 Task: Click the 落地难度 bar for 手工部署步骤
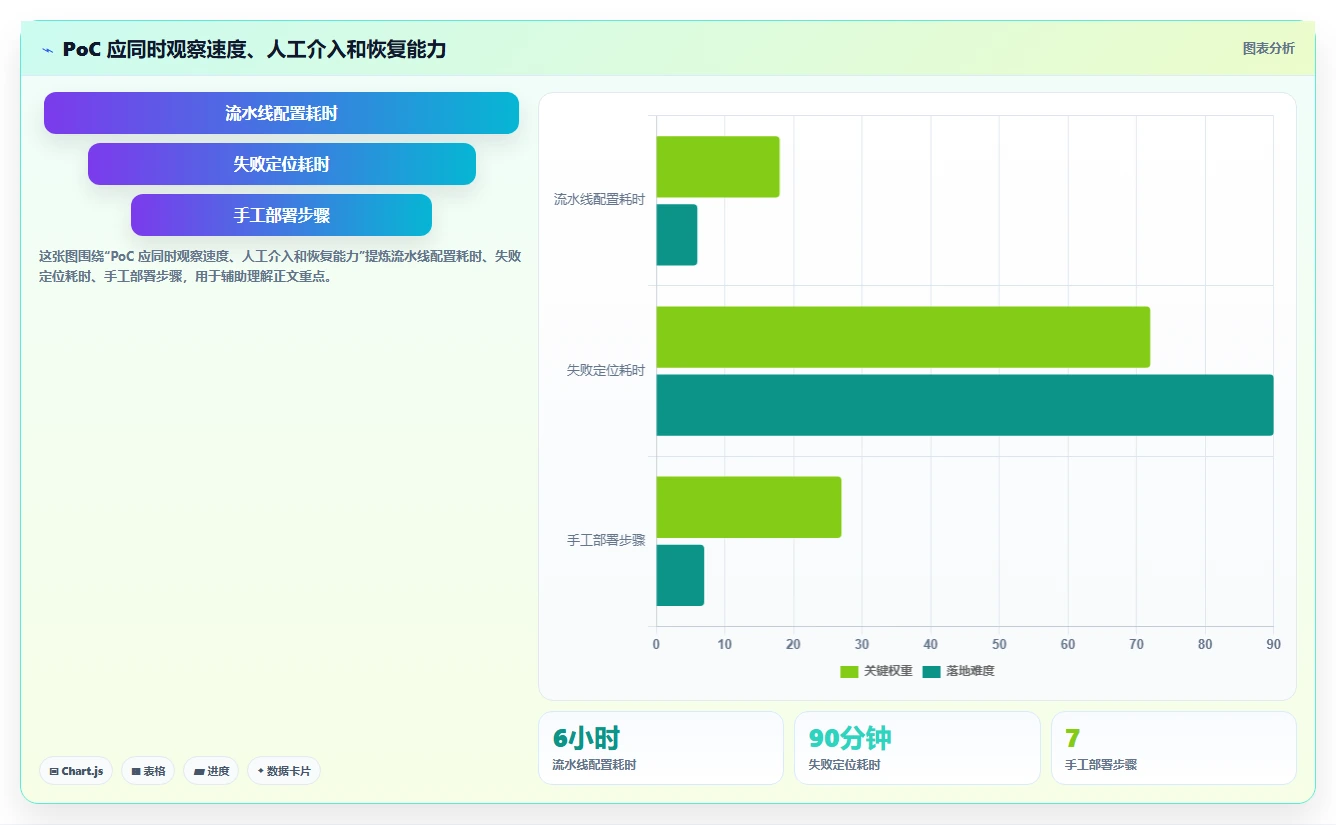(x=680, y=575)
